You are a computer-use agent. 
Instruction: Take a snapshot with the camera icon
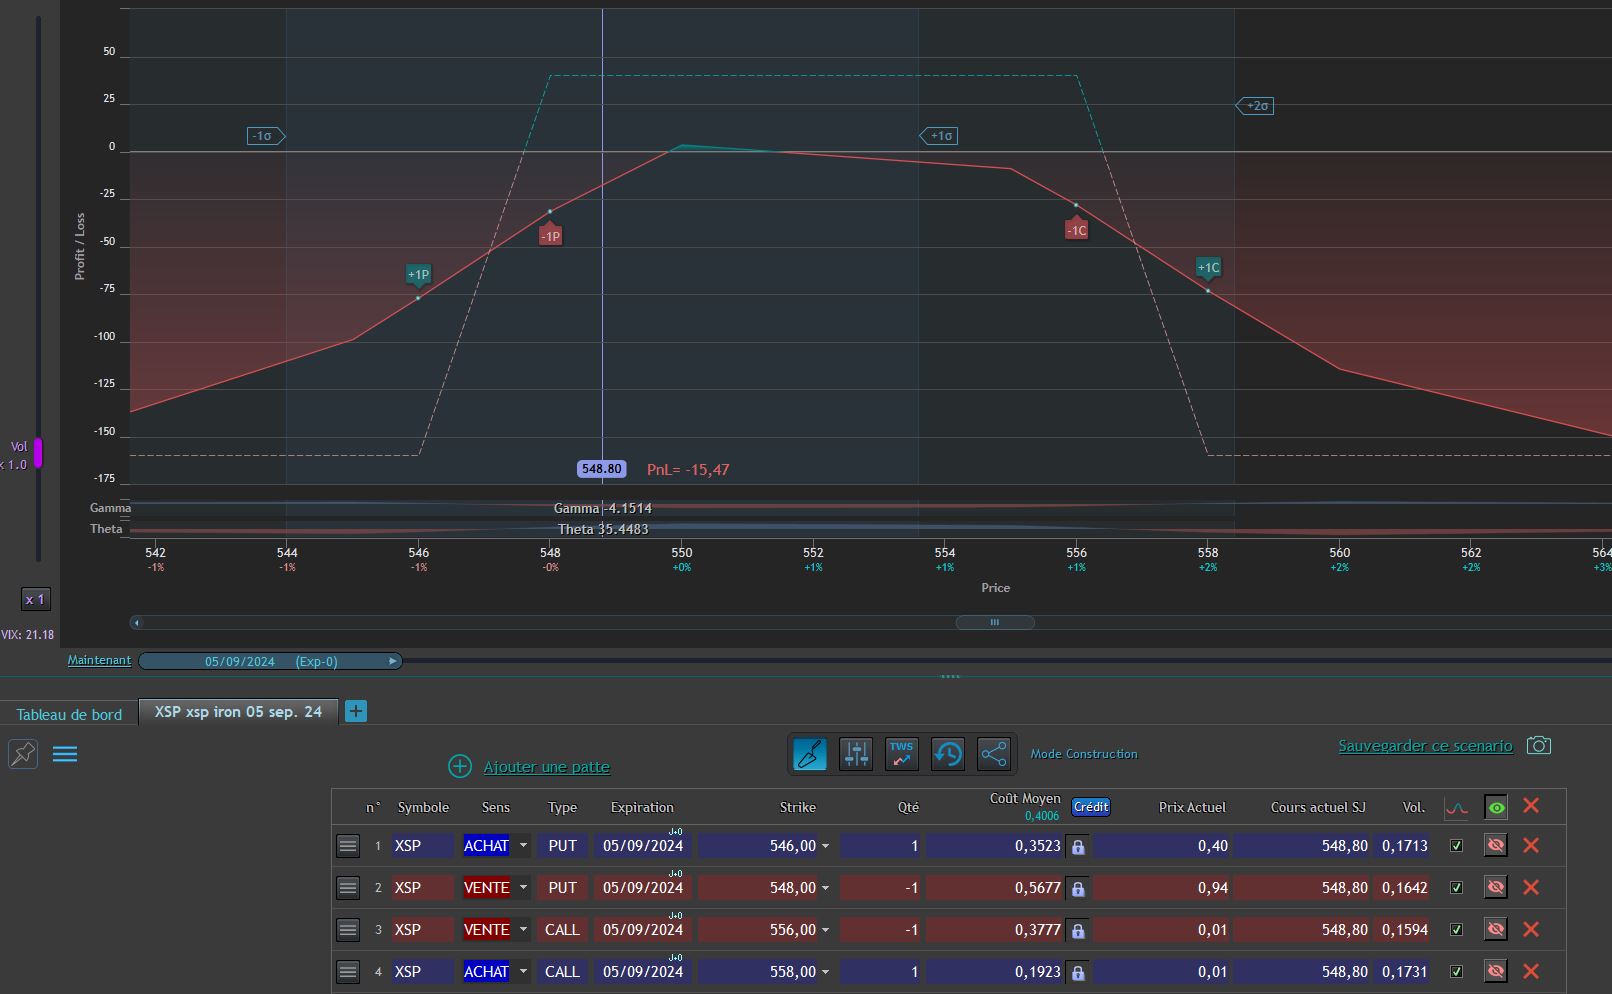[1539, 745]
